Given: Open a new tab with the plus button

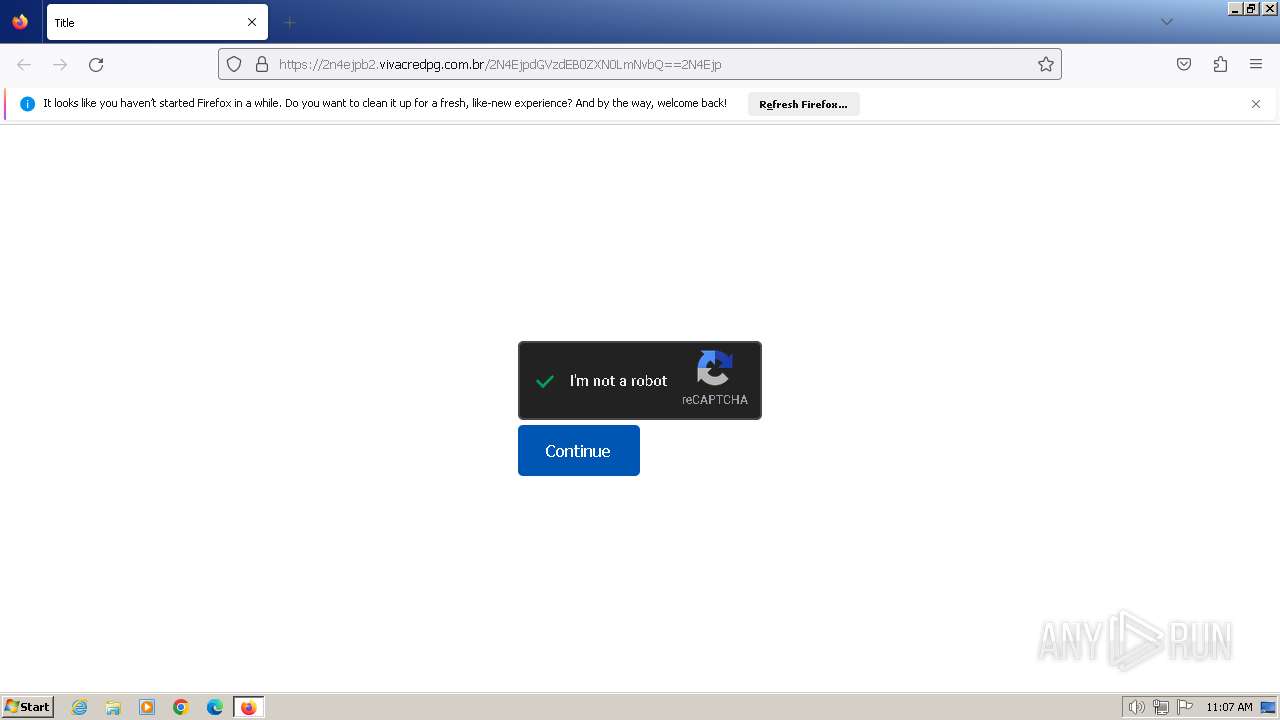Looking at the screenshot, I should point(289,22).
